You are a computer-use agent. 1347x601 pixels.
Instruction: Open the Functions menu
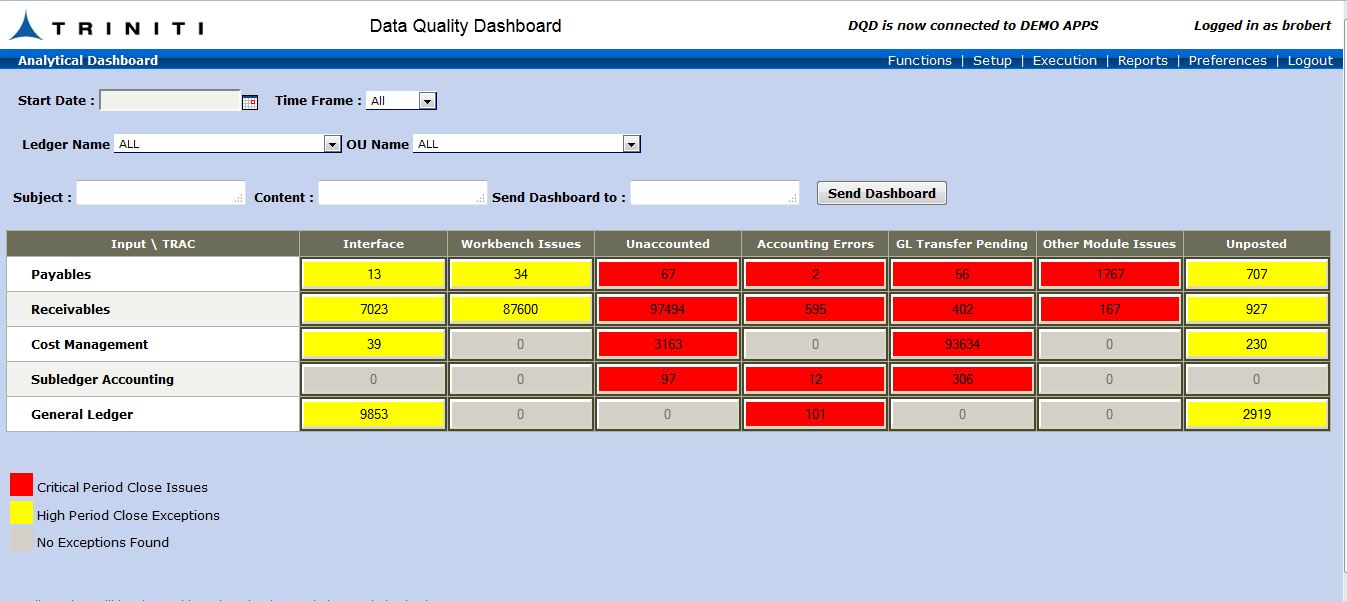click(x=918, y=60)
